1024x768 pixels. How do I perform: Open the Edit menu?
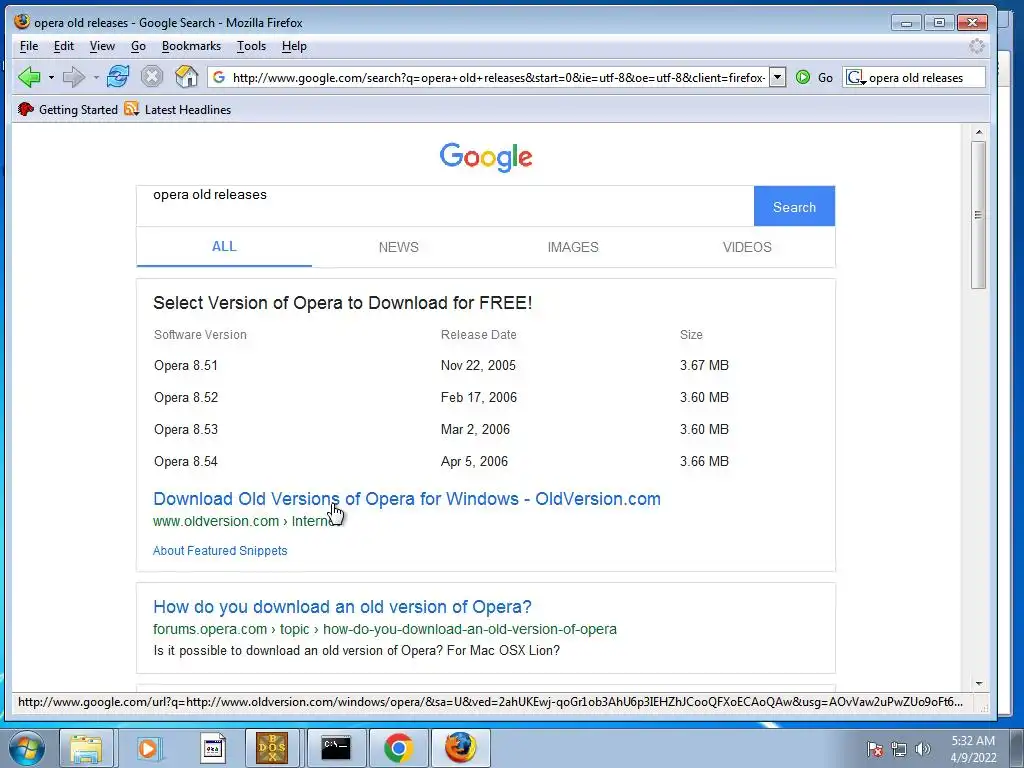(63, 46)
